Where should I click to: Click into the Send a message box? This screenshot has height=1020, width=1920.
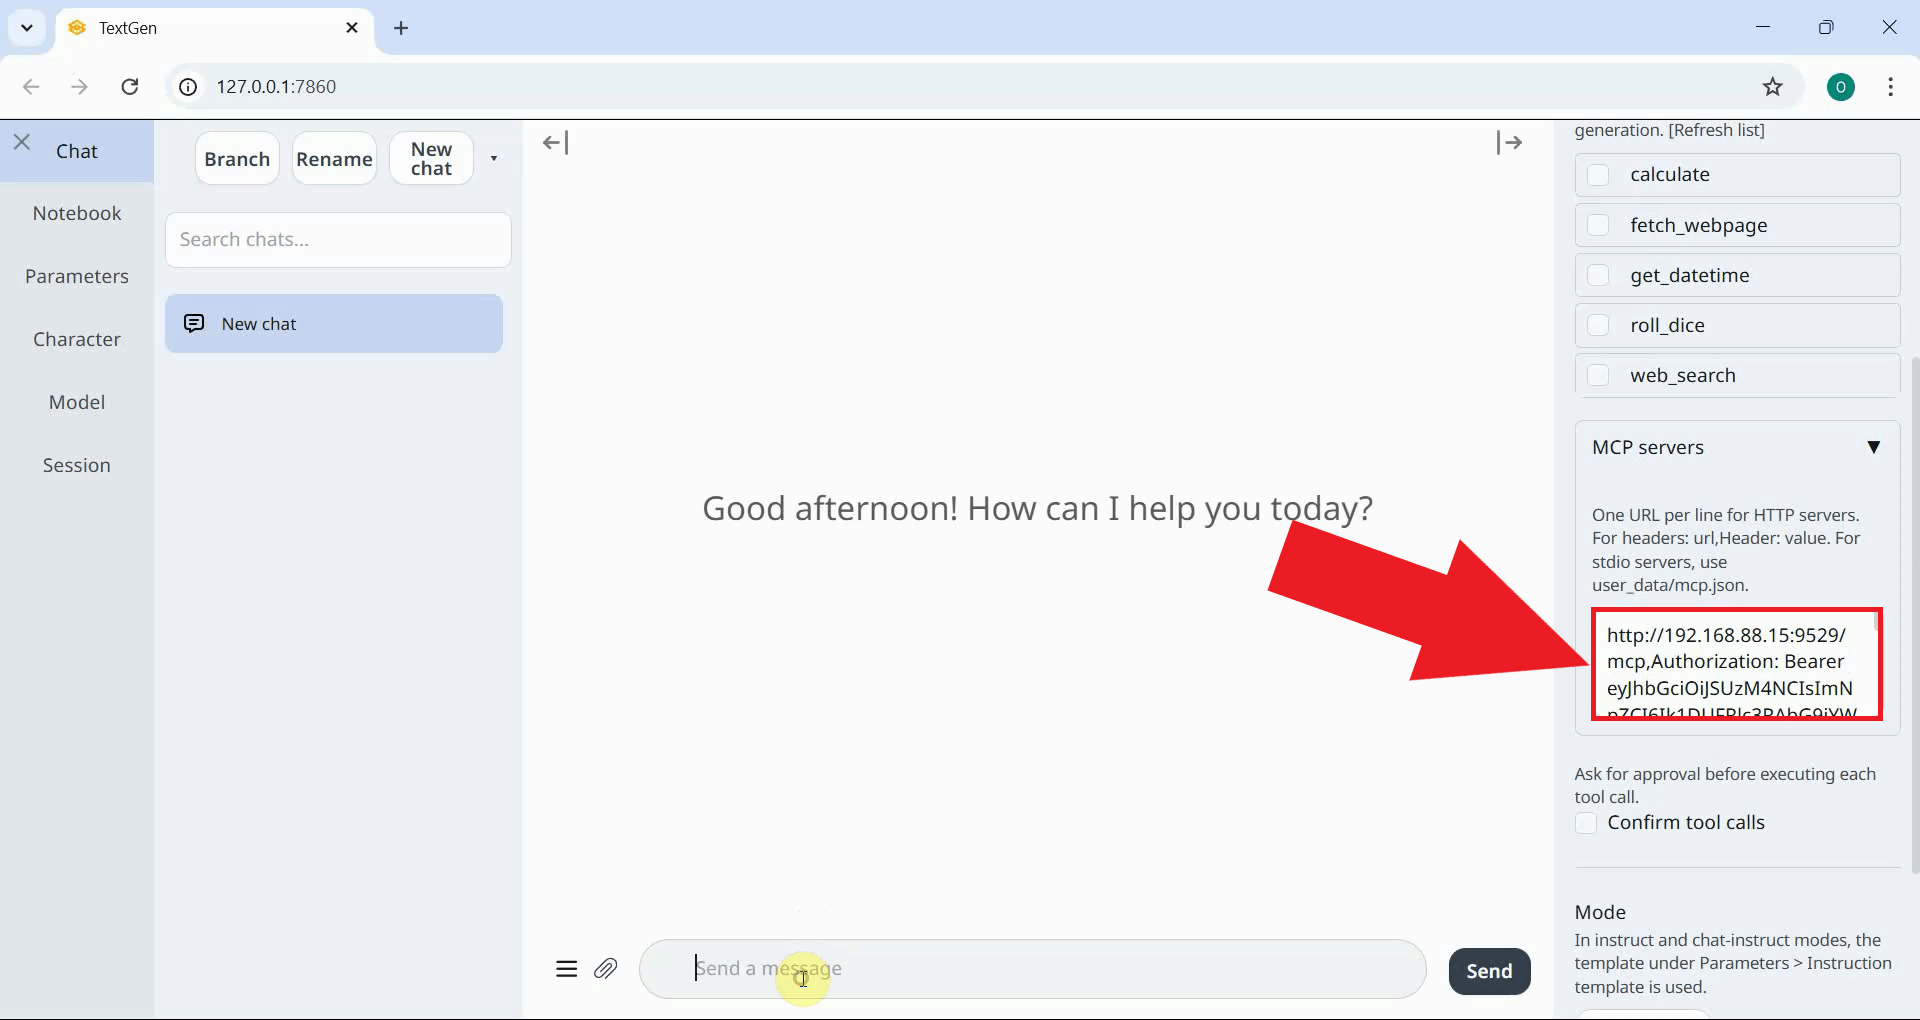pyautogui.click(x=1032, y=969)
